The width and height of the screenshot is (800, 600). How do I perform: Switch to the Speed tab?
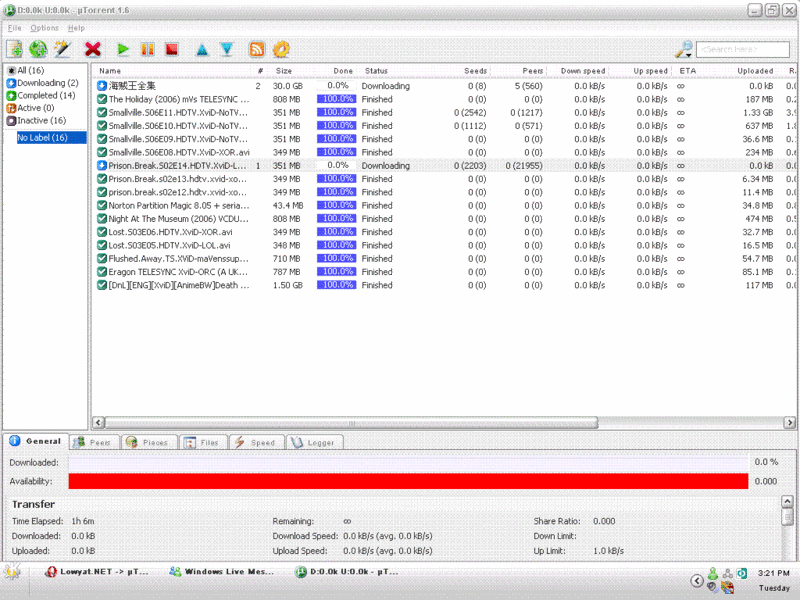(256, 443)
